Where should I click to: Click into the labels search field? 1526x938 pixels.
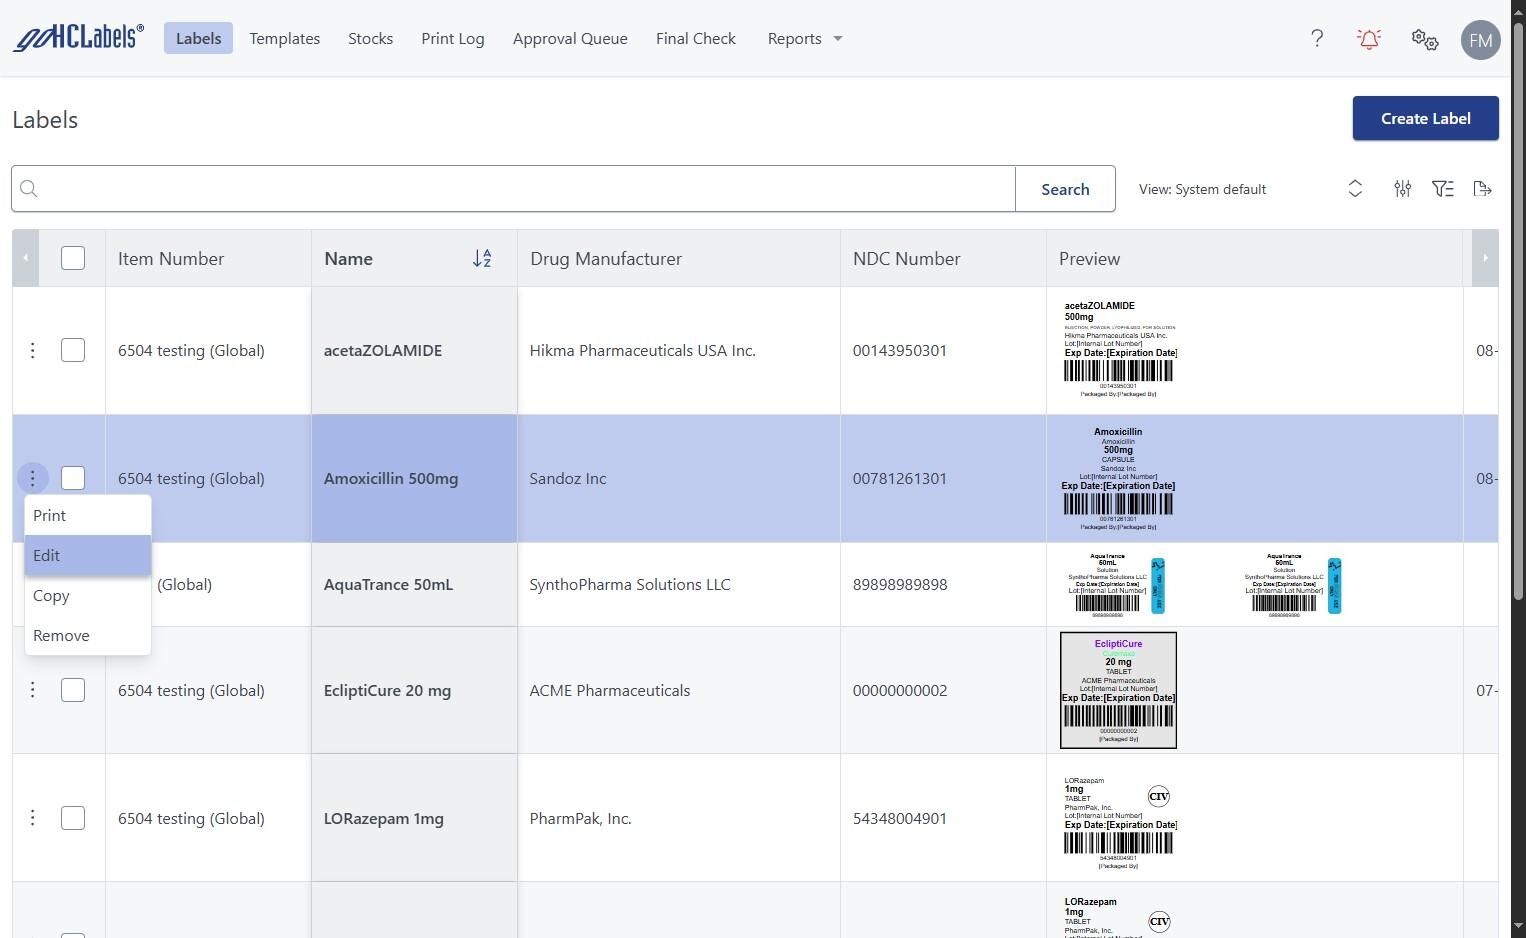click(520, 189)
